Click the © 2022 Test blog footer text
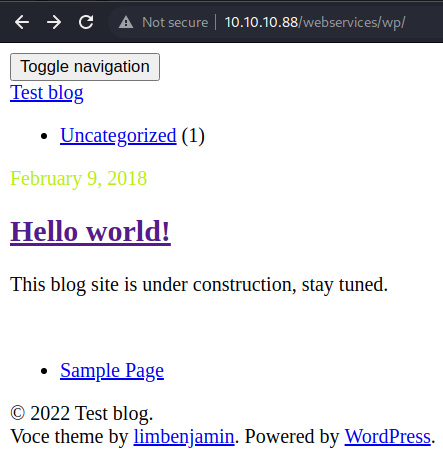The height and width of the screenshot is (453, 443). [x=82, y=413]
